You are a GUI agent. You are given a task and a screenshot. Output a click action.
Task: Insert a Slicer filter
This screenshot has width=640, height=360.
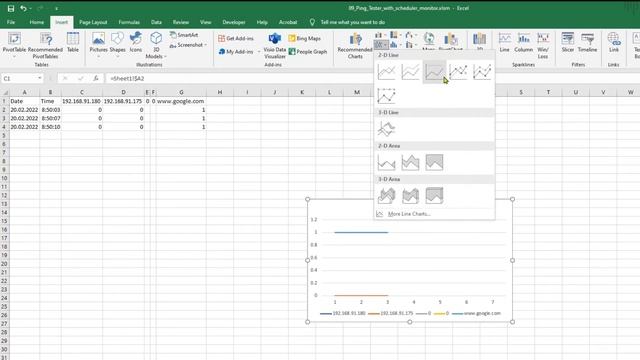[x=568, y=42]
